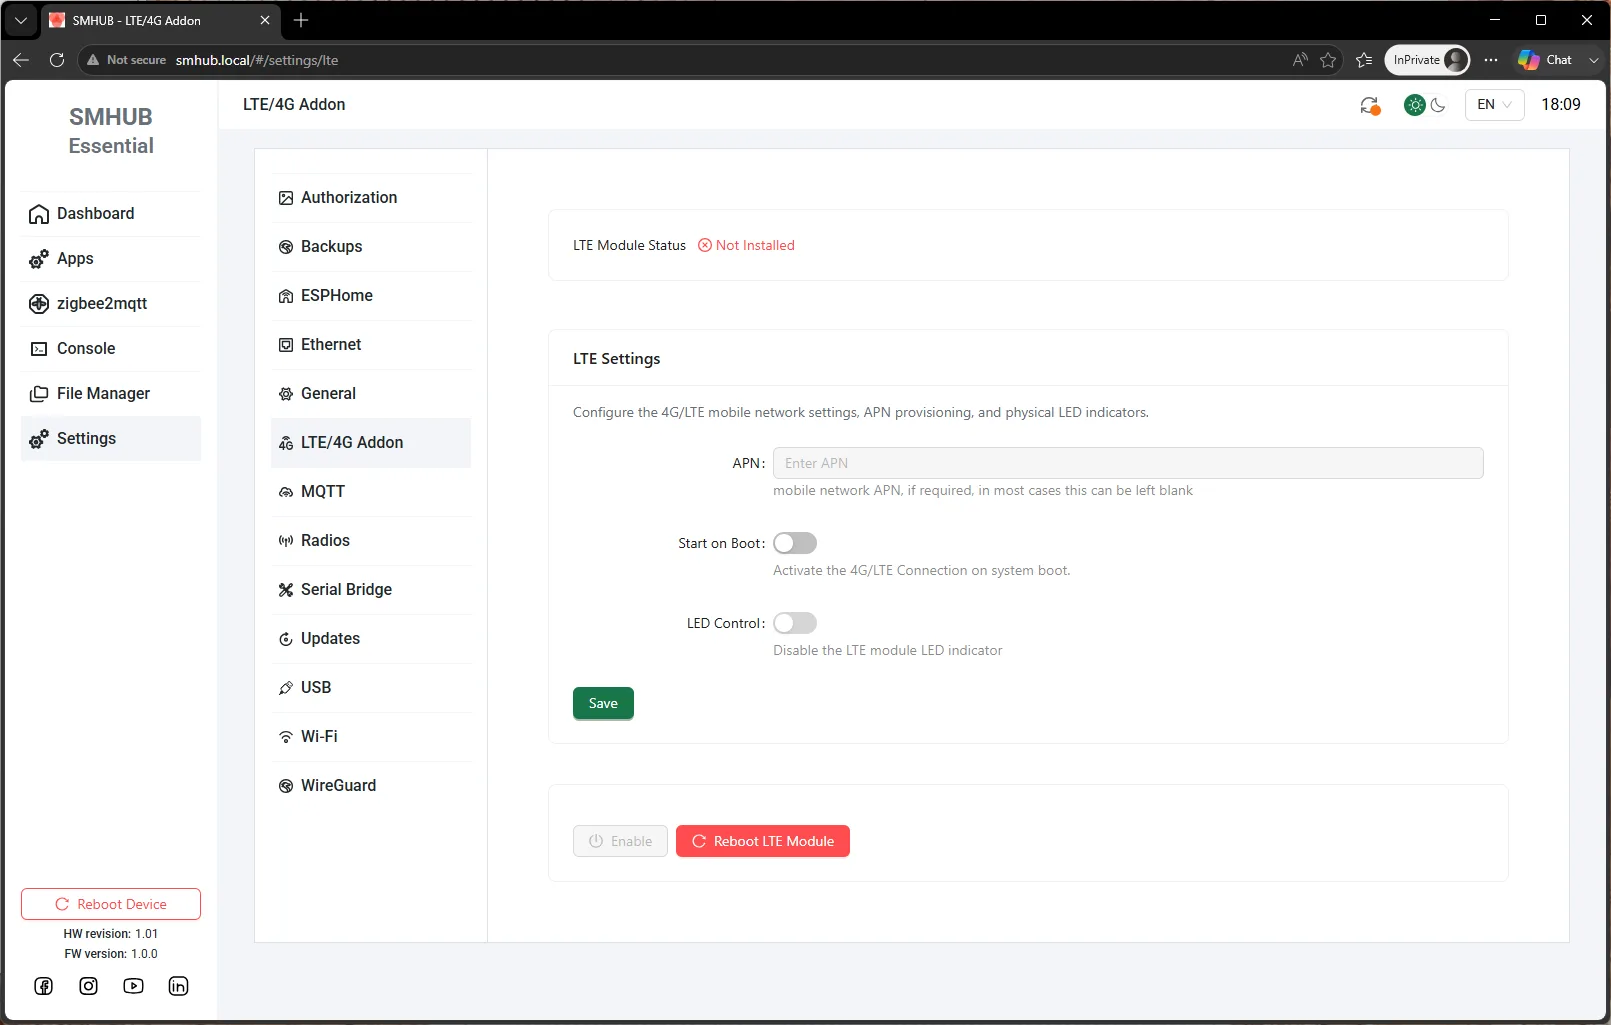Open the tab actions dropdown
The height and width of the screenshot is (1025, 1611).
point(21,20)
